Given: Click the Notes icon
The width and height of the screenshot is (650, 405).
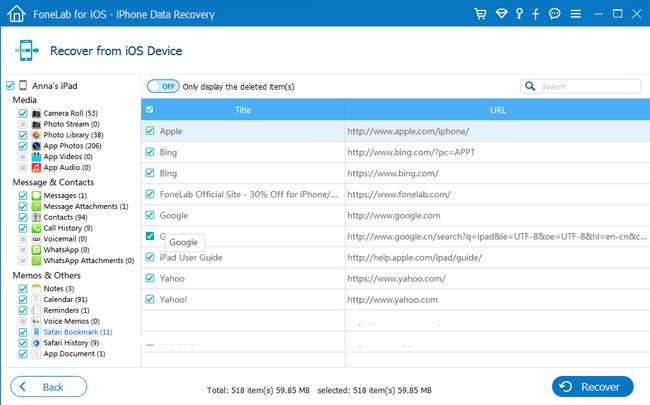Looking at the screenshot, I should pyautogui.click(x=36, y=289).
